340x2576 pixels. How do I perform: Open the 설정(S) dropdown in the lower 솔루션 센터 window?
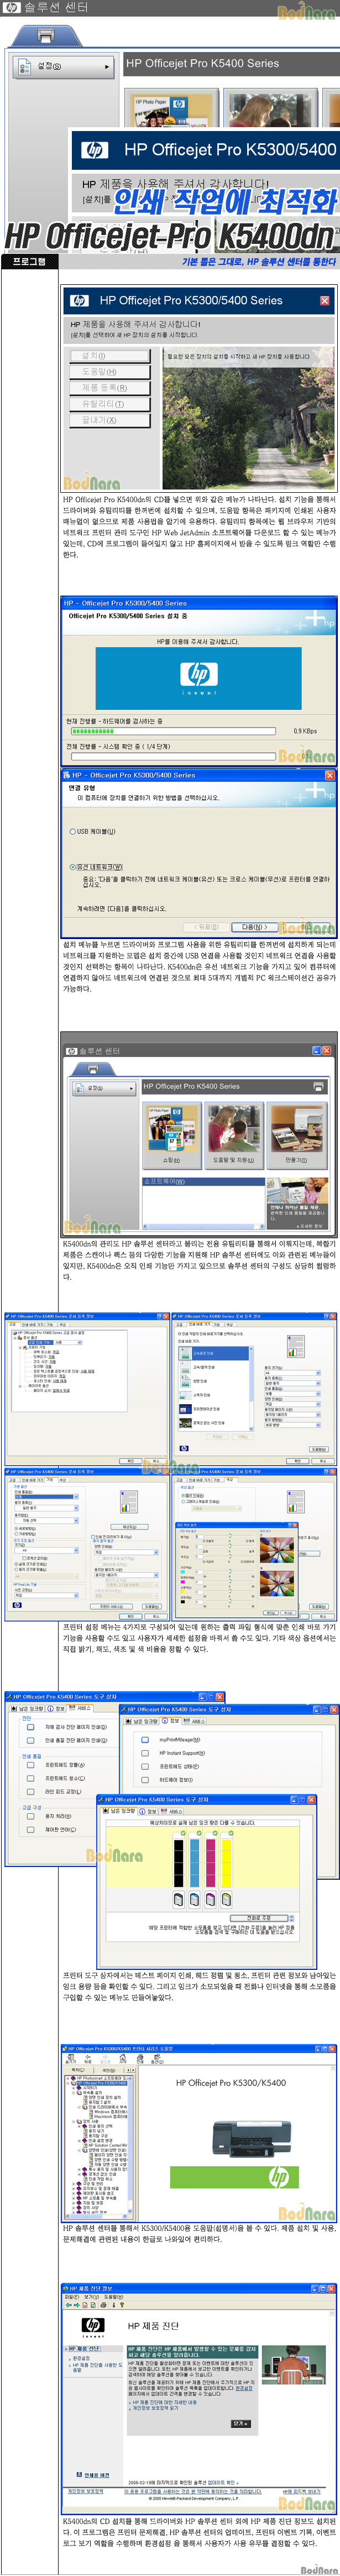[105, 1087]
